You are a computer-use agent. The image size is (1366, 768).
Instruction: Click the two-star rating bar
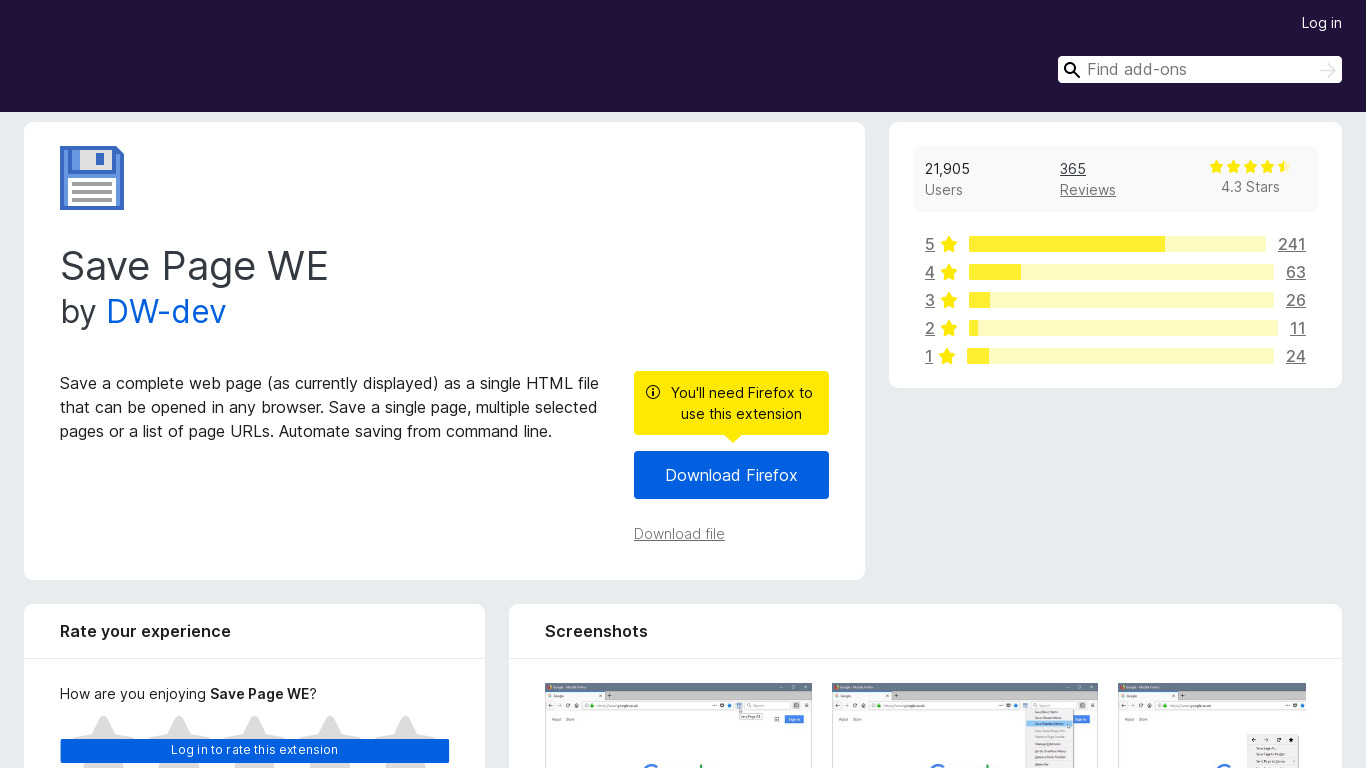pos(1123,328)
